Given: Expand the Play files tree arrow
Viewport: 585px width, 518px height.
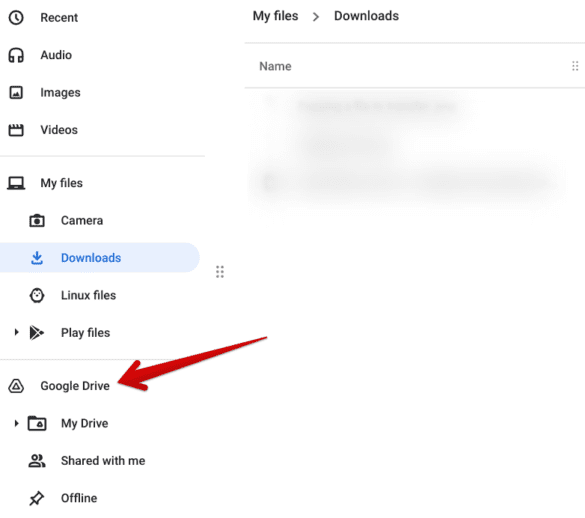Looking at the screenshot, I should [16, 332].
